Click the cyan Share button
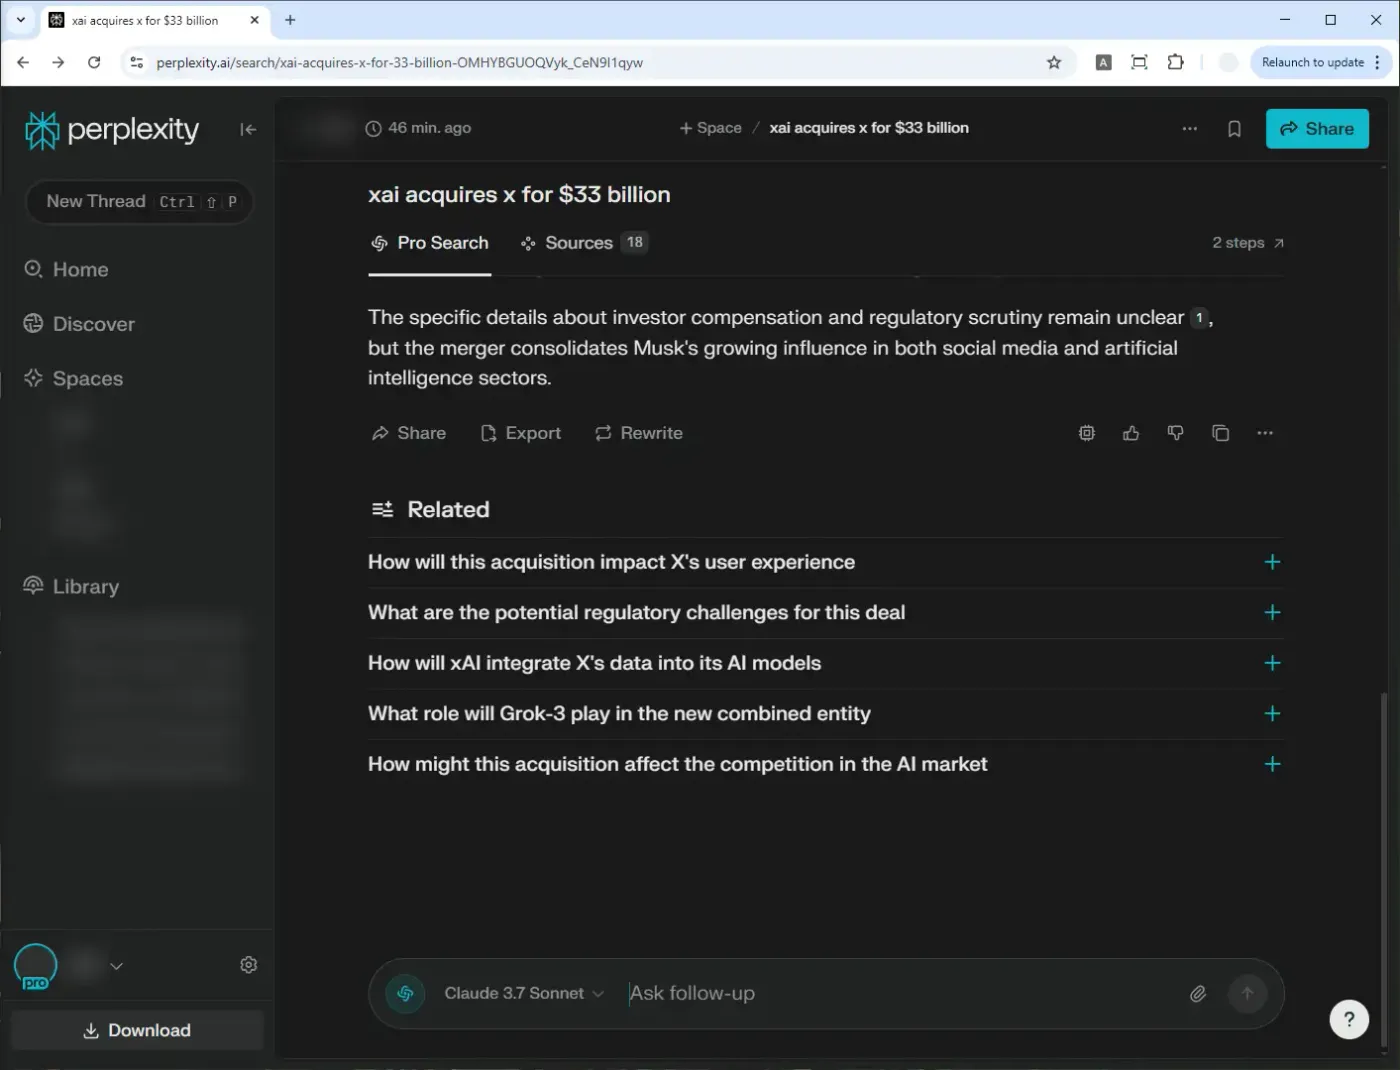 1317,129
